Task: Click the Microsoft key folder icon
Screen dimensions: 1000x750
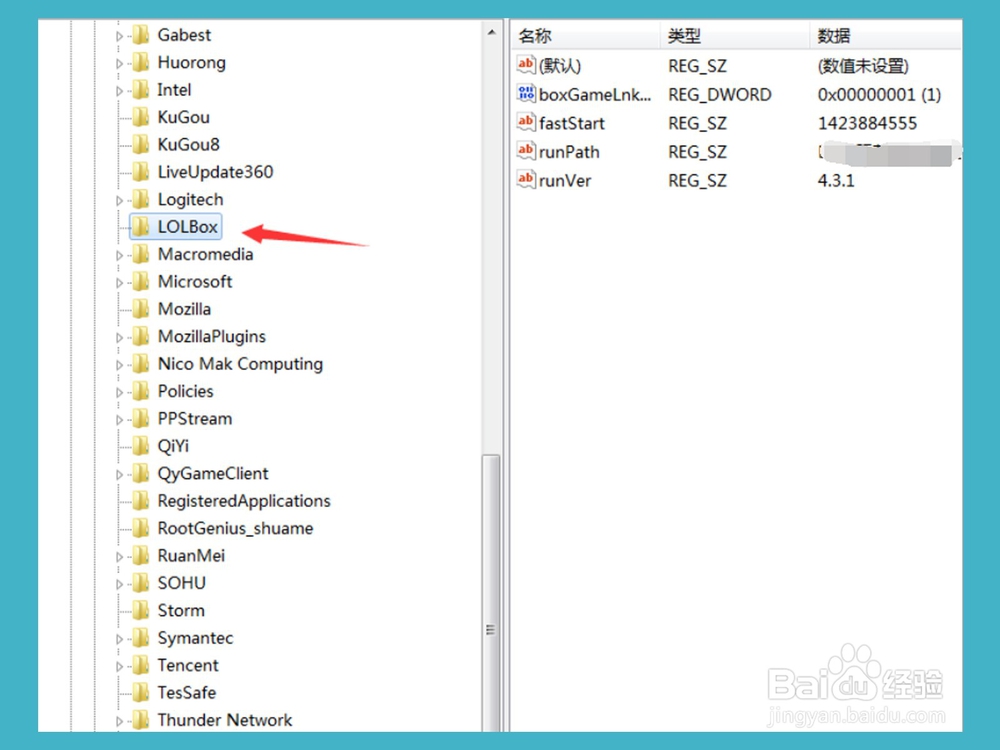Action: tap(139, 281)
